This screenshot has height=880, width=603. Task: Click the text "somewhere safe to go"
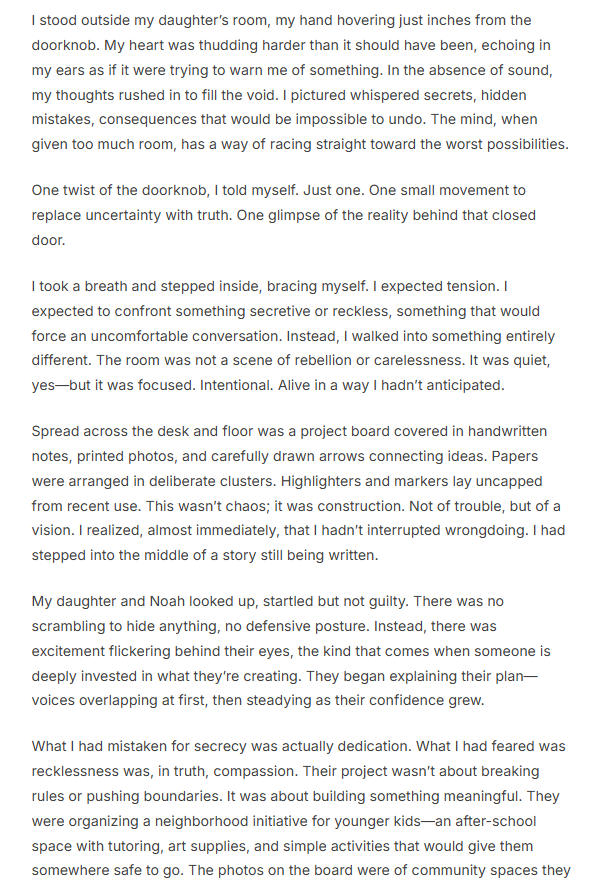point(109,869)
